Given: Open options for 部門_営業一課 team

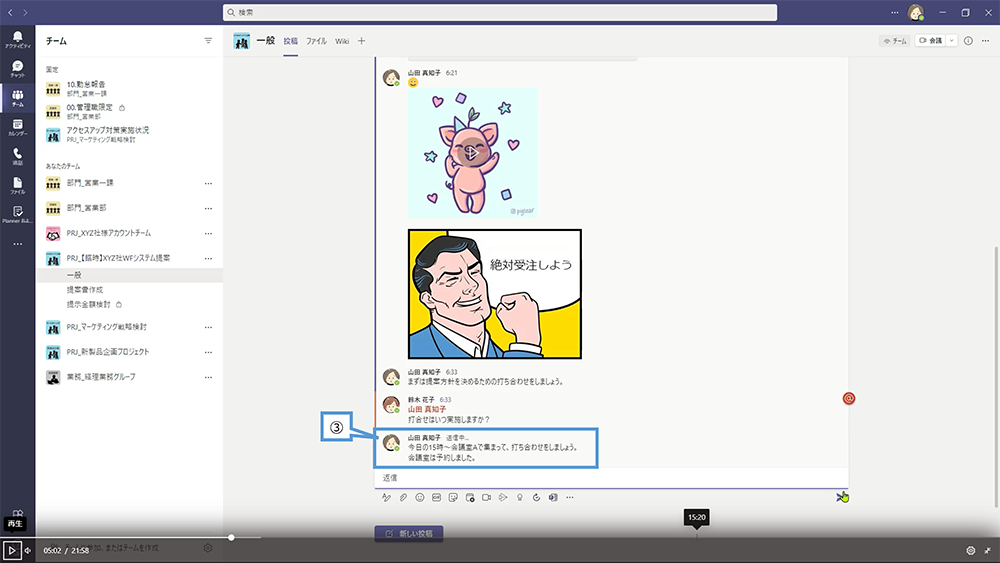Looking at the screenshot, I should (x=208, y=183).
